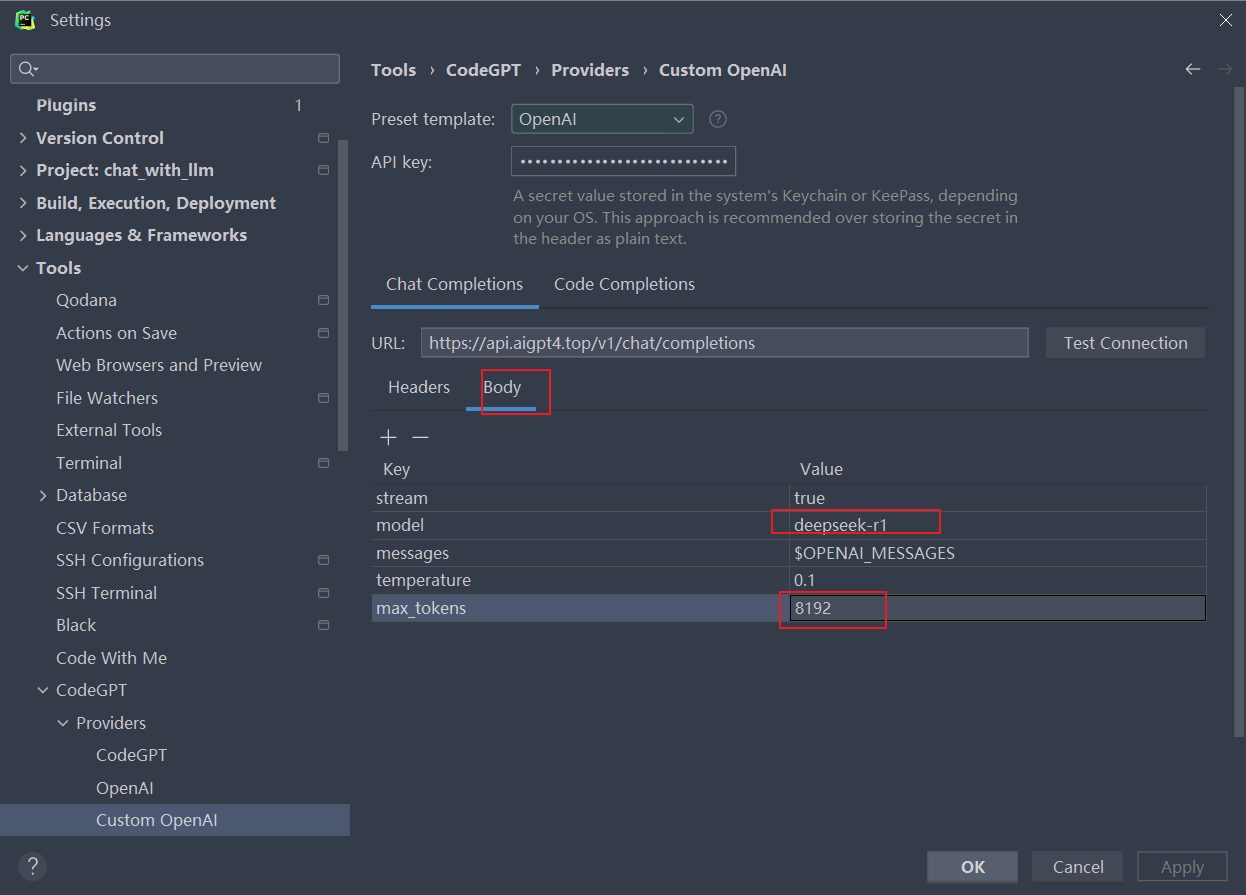The height and width of the screenshot is (895, 1246).
Task: Click the temperature value 0.1
Action: 997,580
